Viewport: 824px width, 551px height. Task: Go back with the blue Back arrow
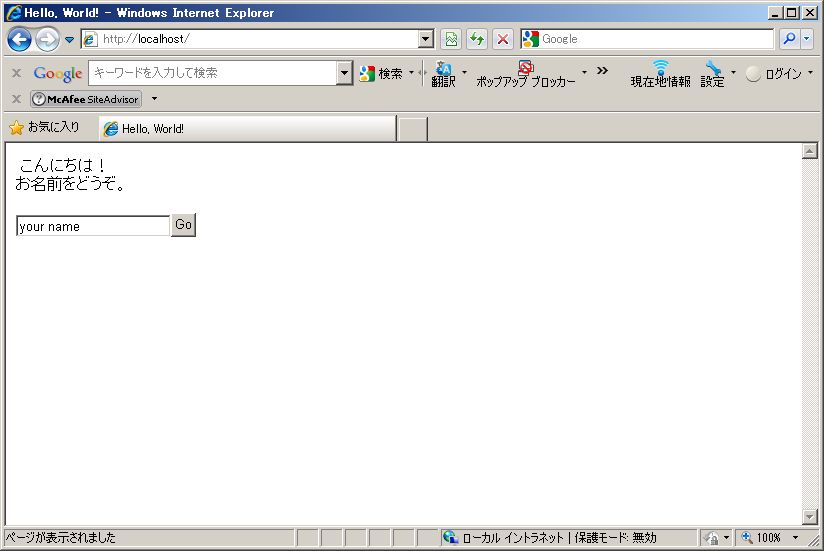tap(19, 39)
